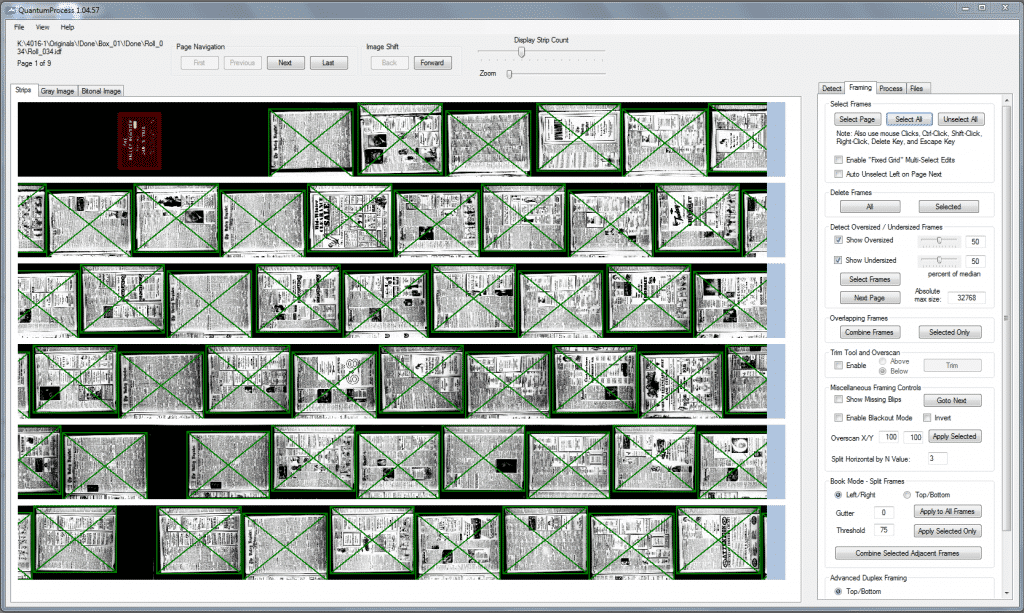The height and width of the screenshot is (613, 1024).
Task: Check the Invert checkbox
Action: click(x=927, y=418)
